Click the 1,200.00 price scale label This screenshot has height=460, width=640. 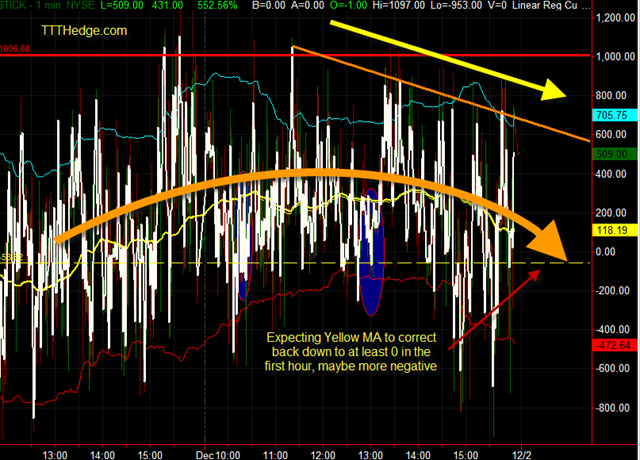click(x=616, y=18)
